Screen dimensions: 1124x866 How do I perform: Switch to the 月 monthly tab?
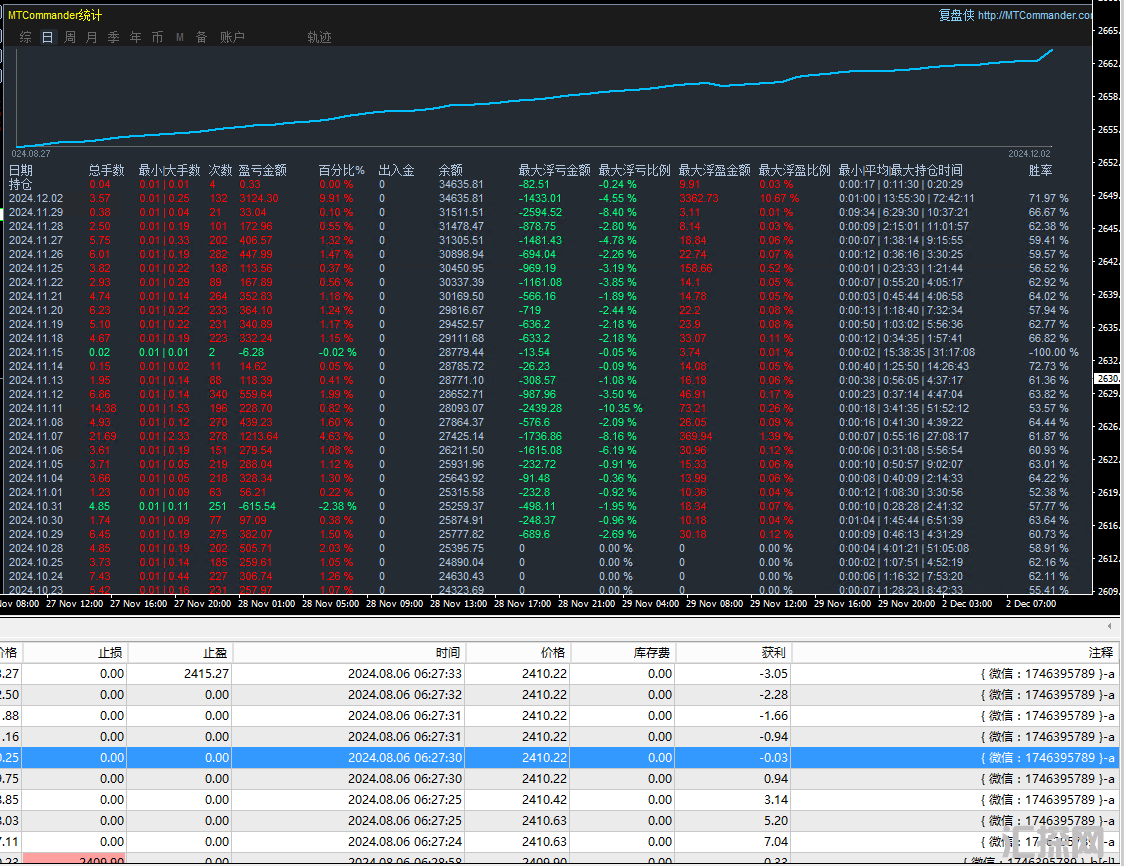coord(92,37)
